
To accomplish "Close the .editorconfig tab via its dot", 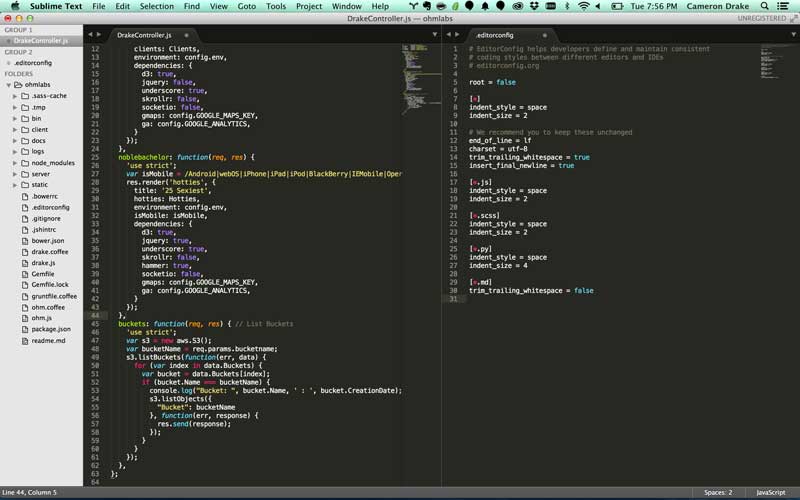I will tap(544, 35).
